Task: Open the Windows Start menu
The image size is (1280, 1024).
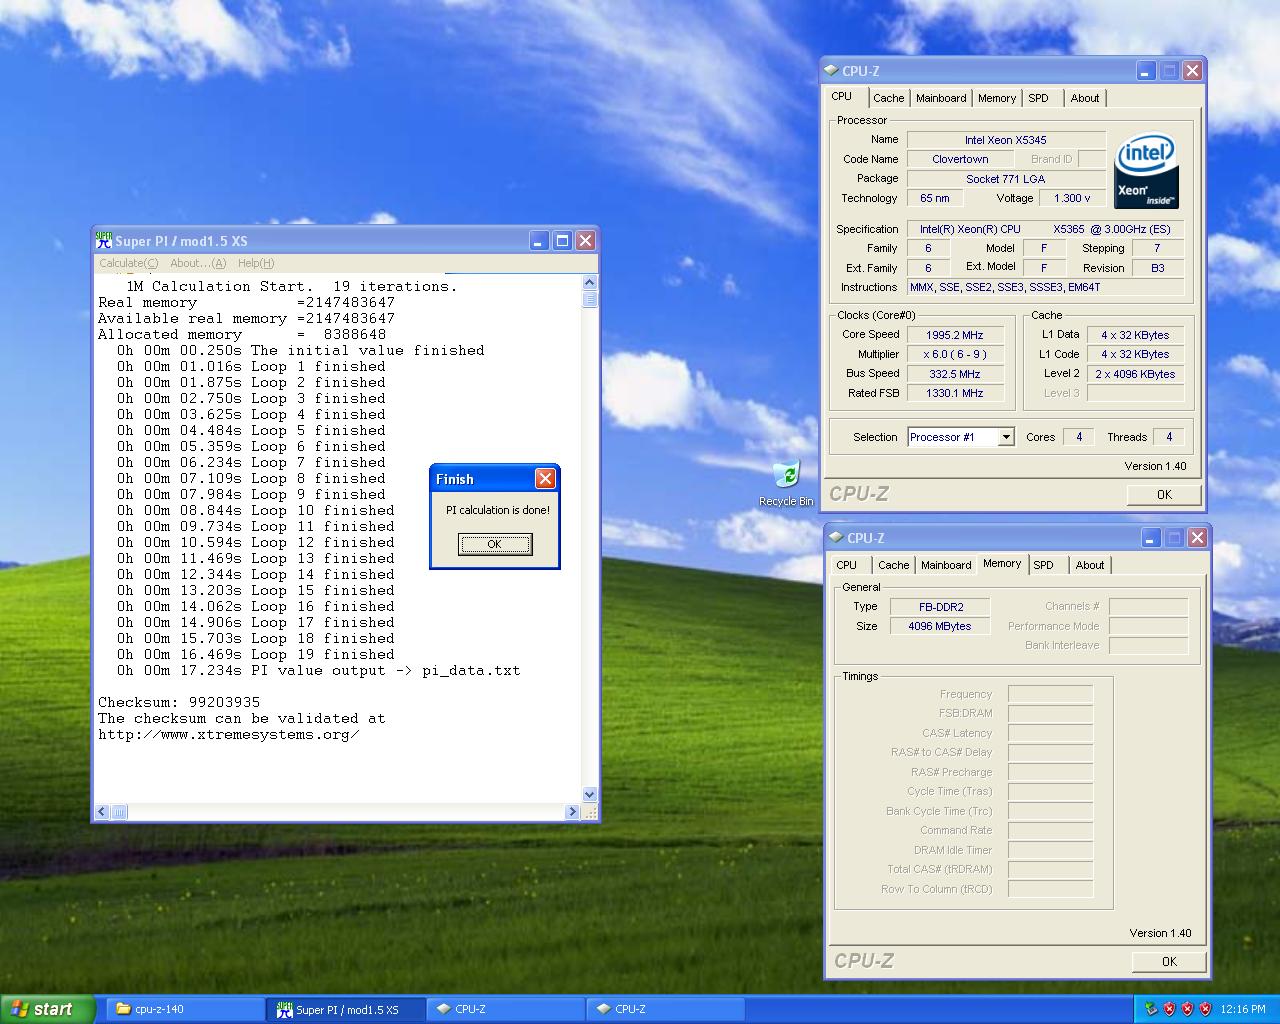Action: [47, 1009]
